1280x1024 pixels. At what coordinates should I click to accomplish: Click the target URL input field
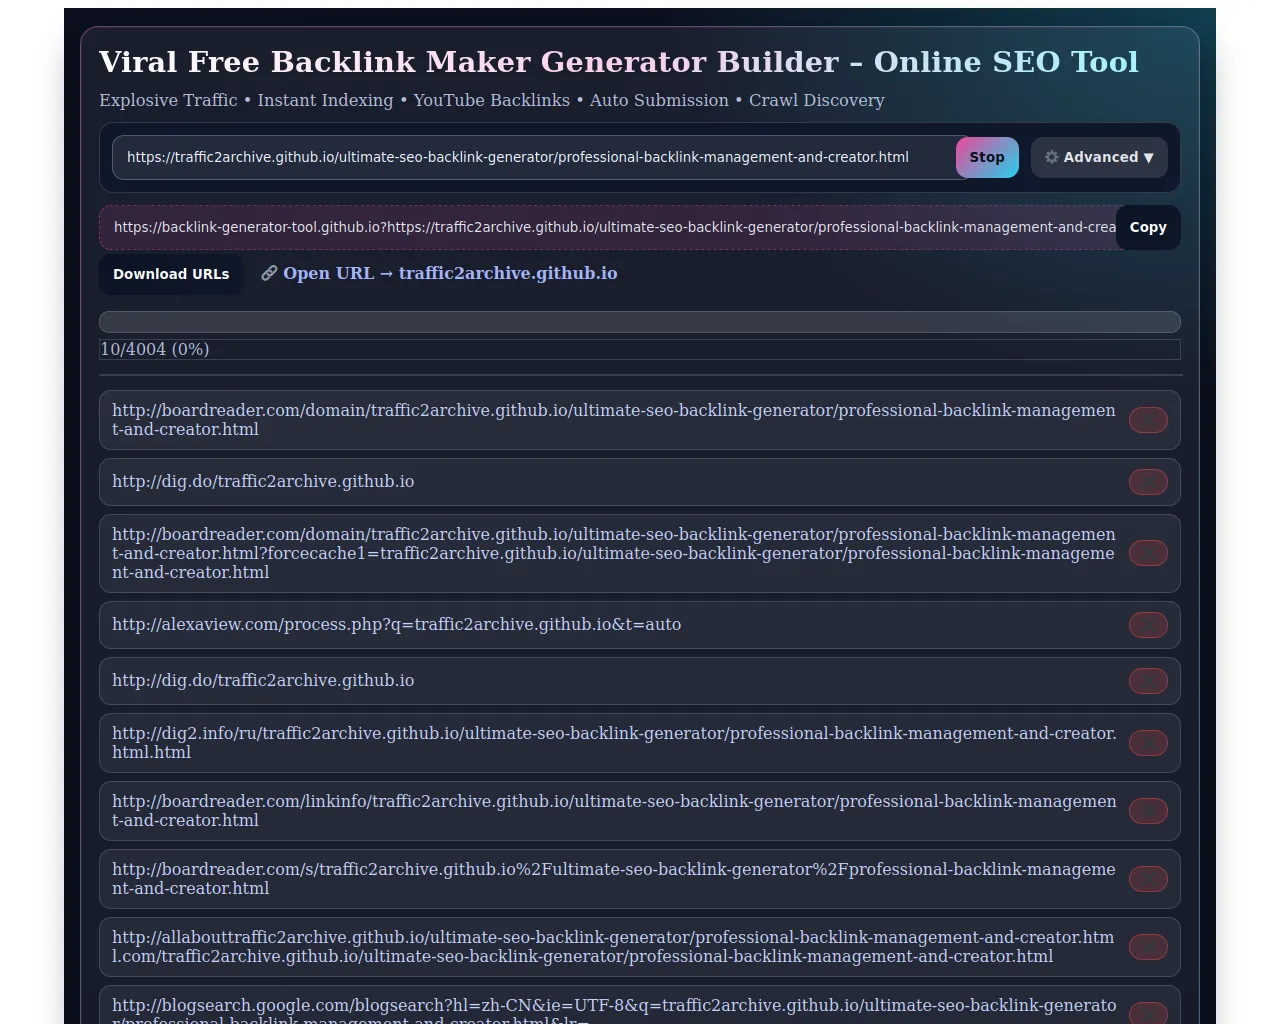point(534,157)
